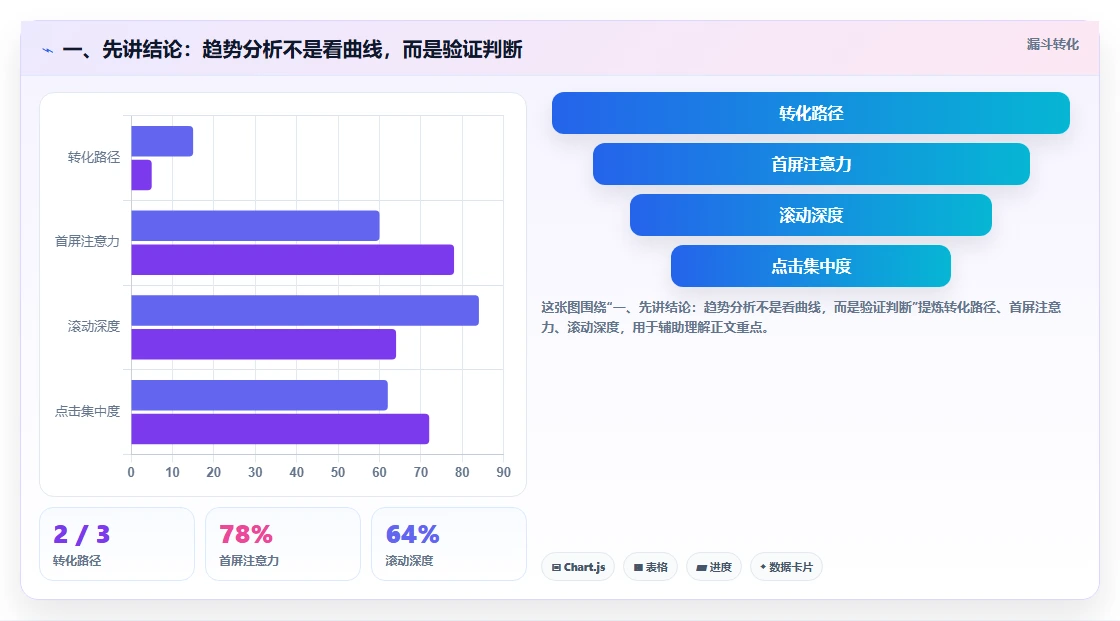Open the Chart.js chip
This screenshot has height=621, width=1120.
(578, 567)
